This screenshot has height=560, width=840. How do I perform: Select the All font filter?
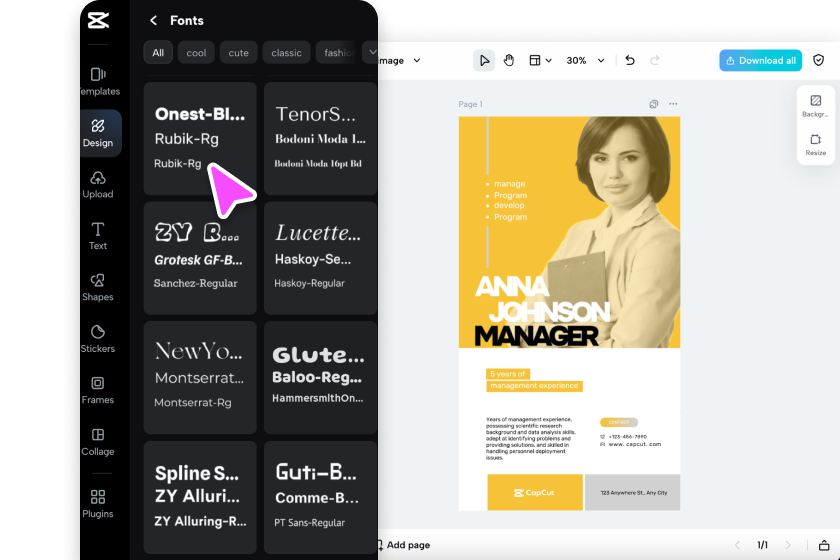point(158,53)
